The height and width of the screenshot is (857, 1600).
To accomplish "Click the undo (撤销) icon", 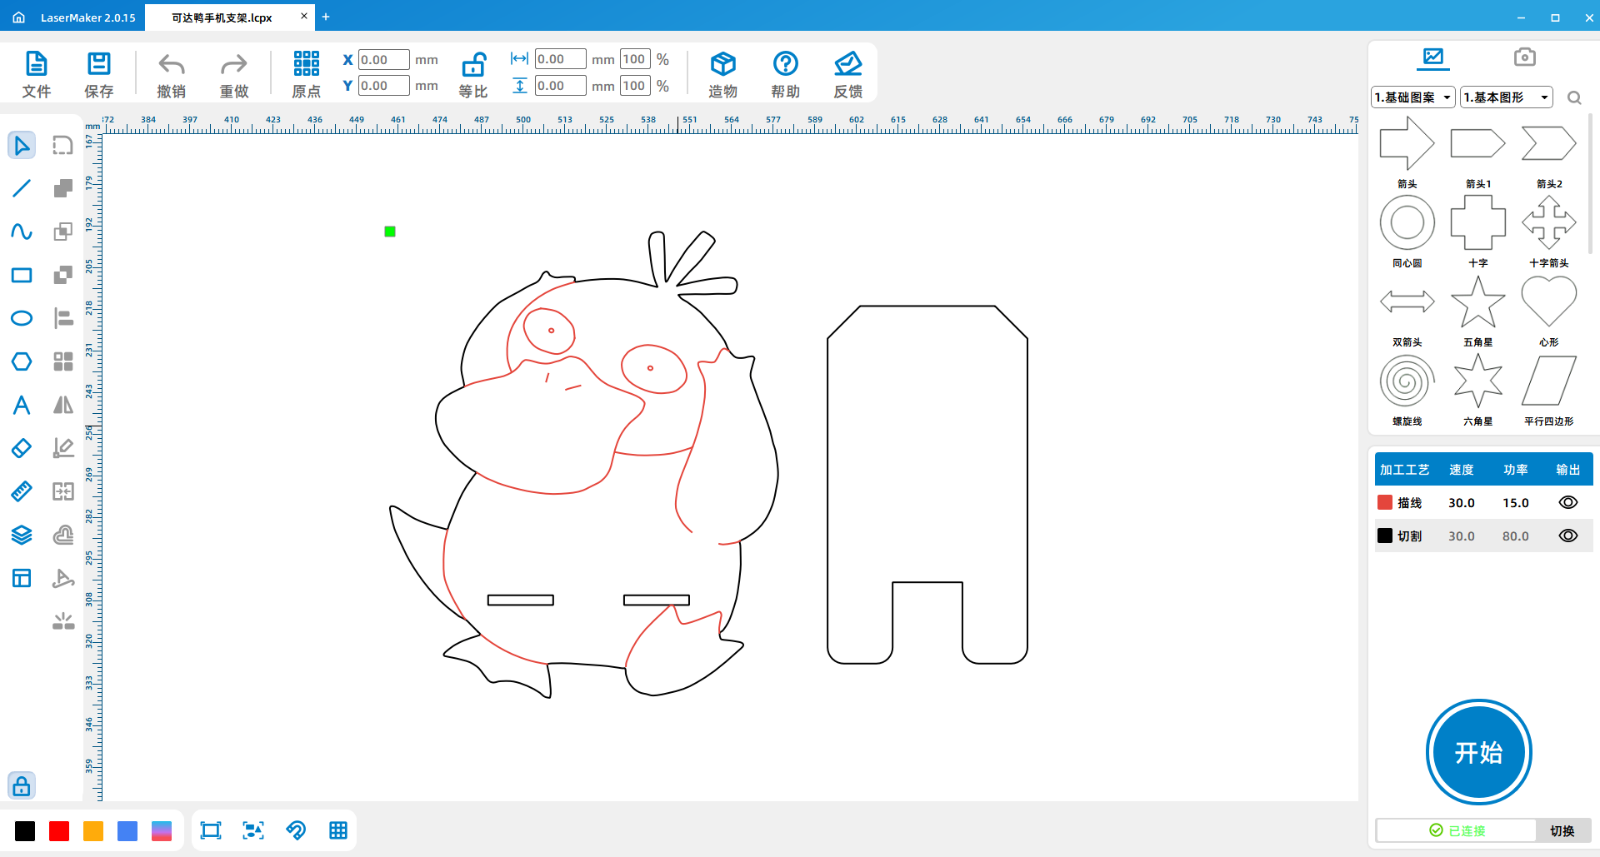I will coord(171,66).
